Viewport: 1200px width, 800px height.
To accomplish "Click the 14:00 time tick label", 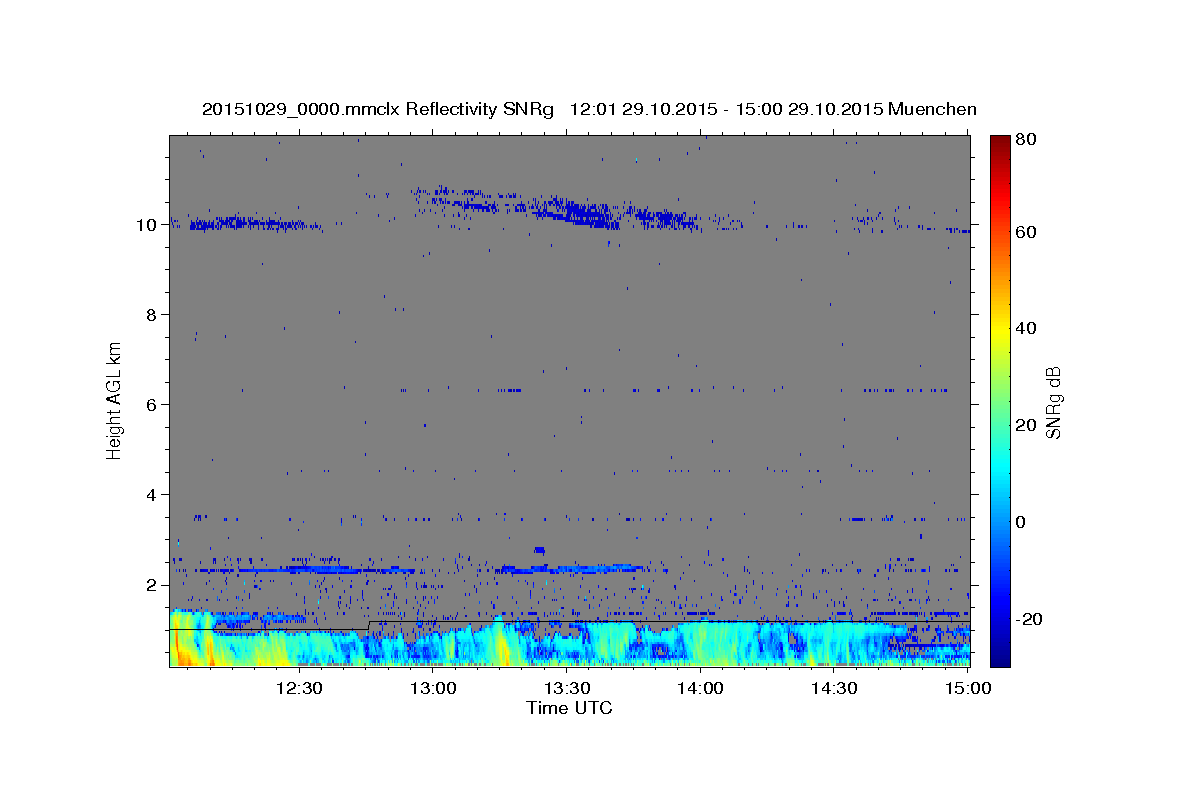I will (700, 688).
